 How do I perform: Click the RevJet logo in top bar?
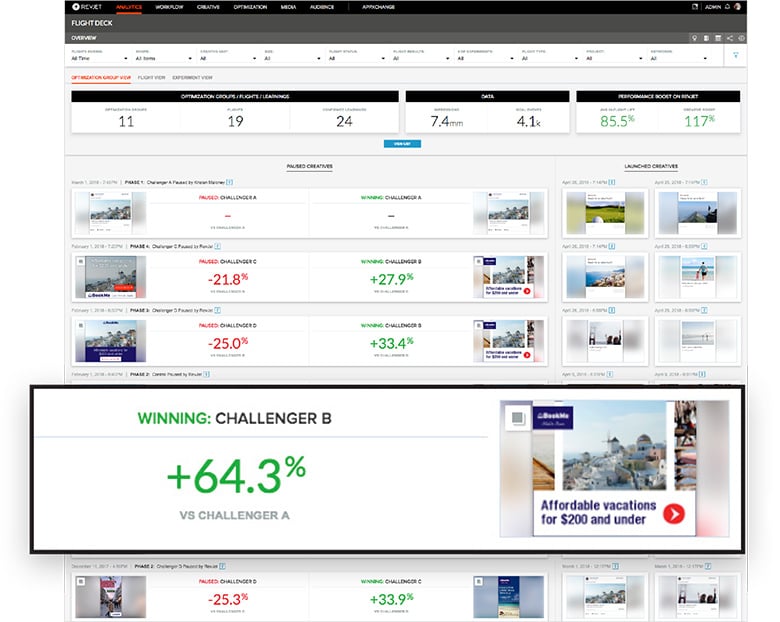pos(89,6)
